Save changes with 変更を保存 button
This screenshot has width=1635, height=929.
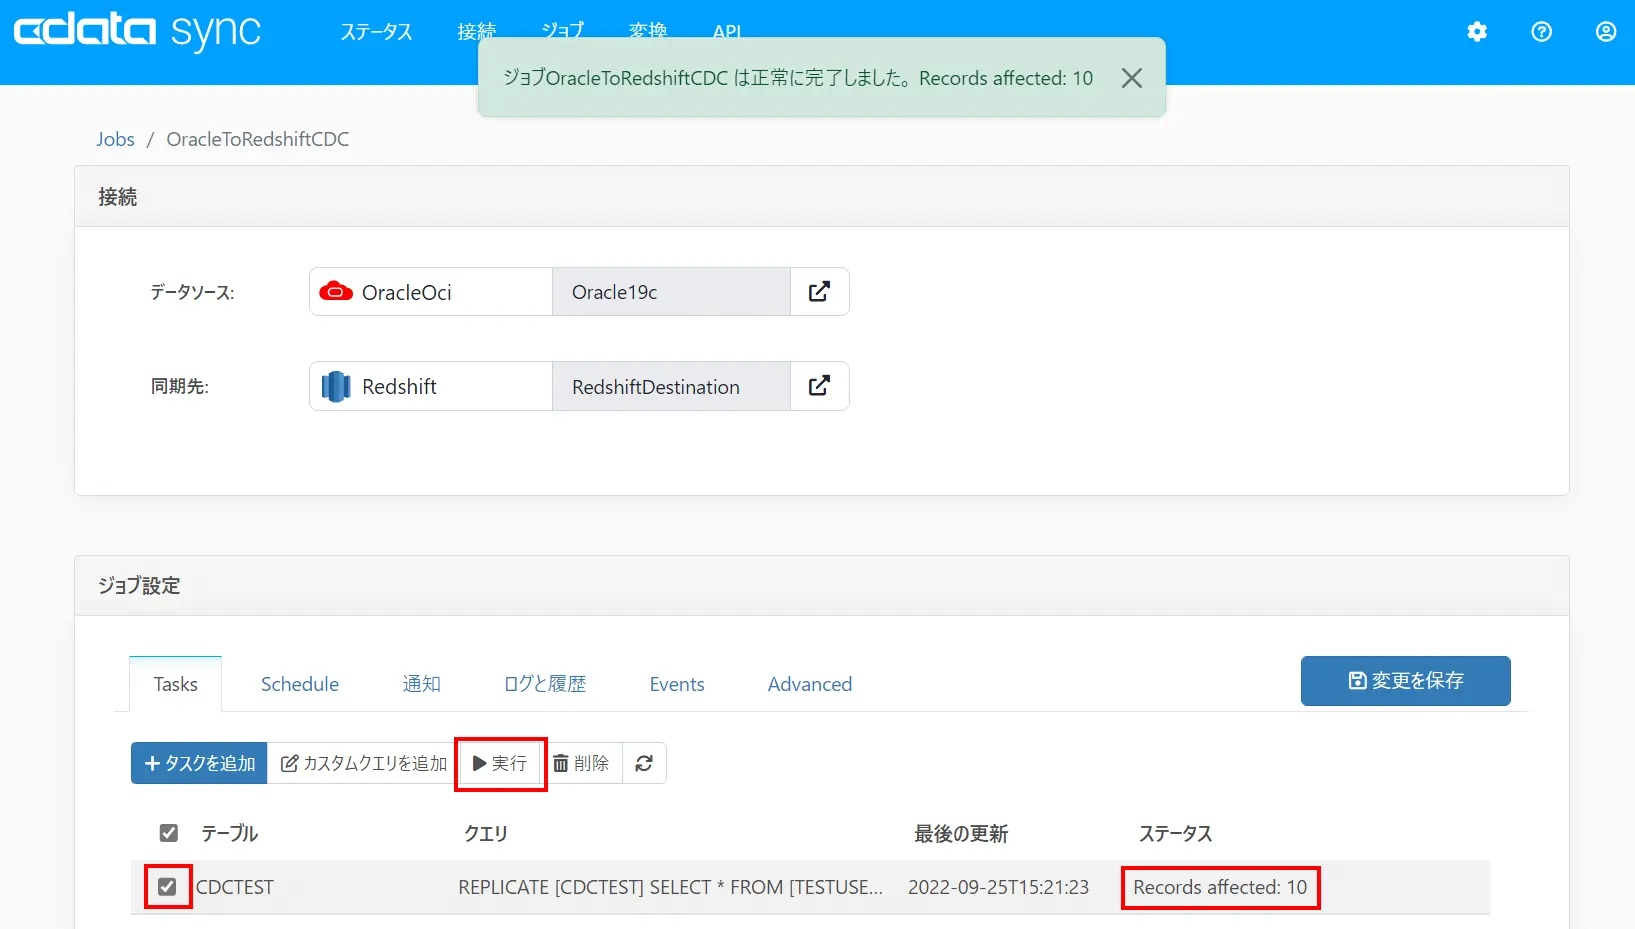[x=1405, y=681]
